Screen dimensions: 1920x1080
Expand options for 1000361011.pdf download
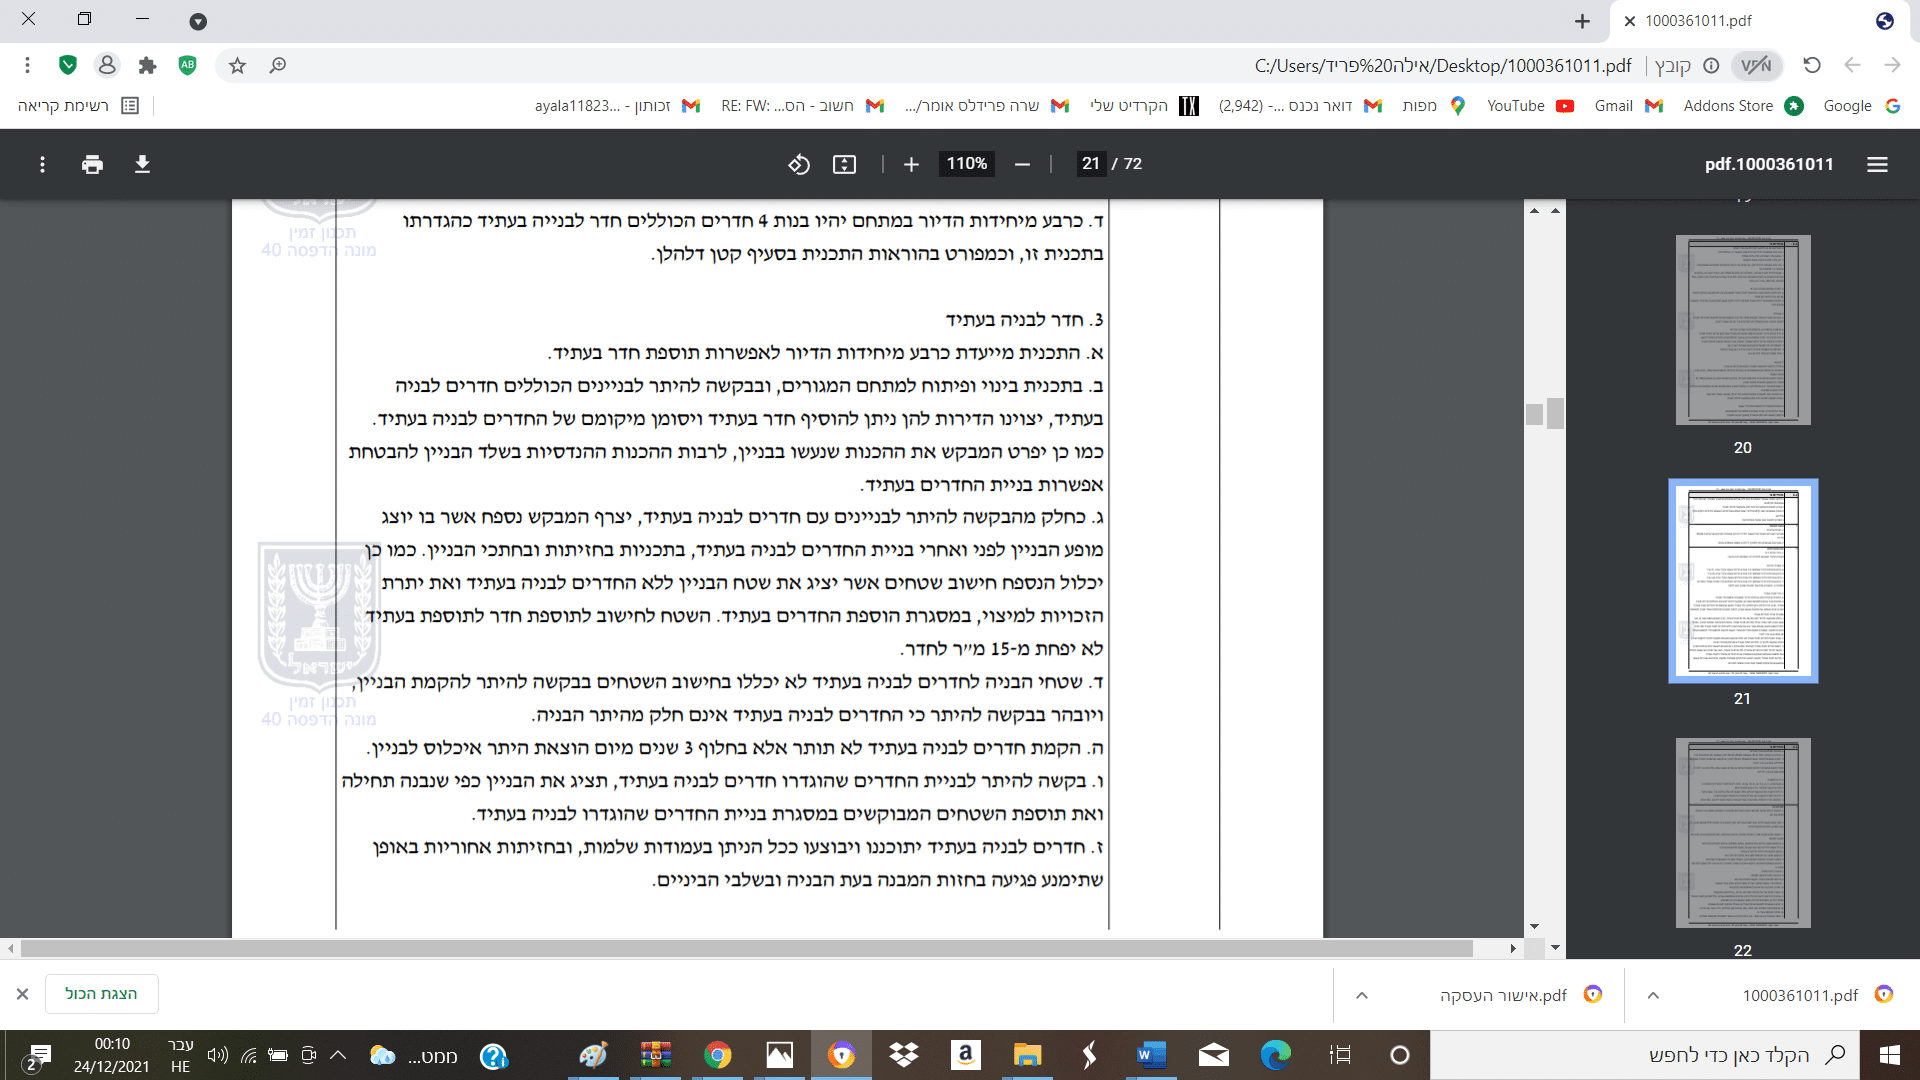pyautogui.click(x=1653, y=995)
